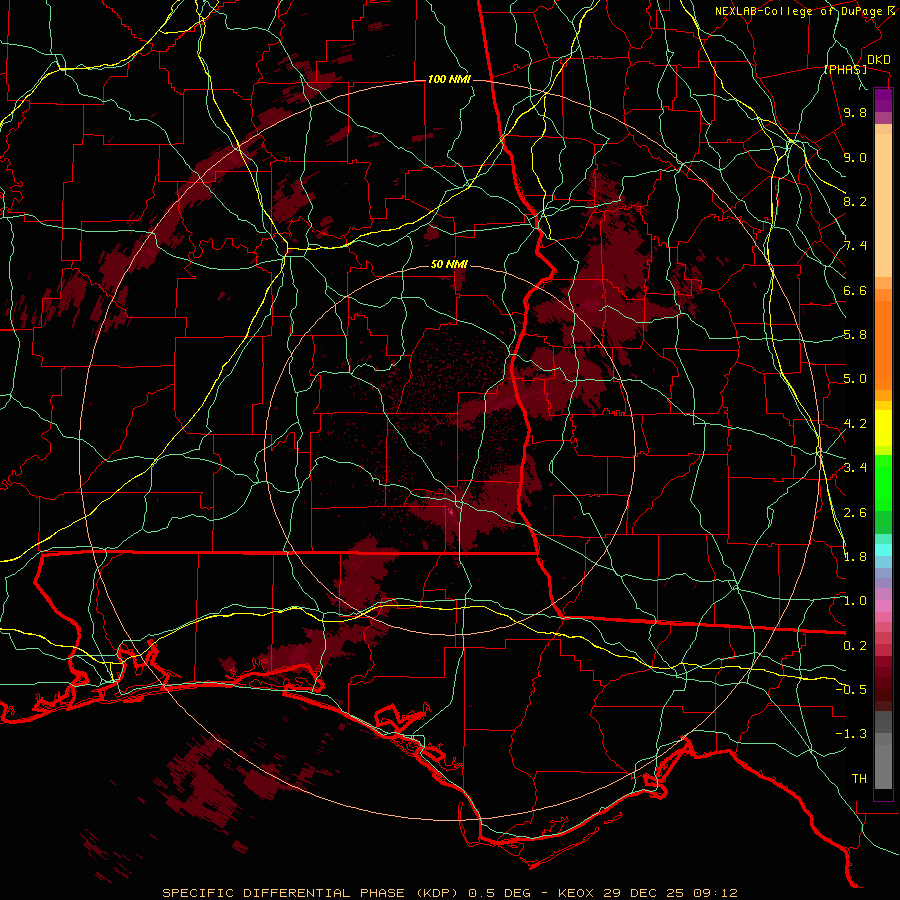The height and width of the screenshot is (900, 900).
Task: Click the [PHAS] units label
Action: 845,69
